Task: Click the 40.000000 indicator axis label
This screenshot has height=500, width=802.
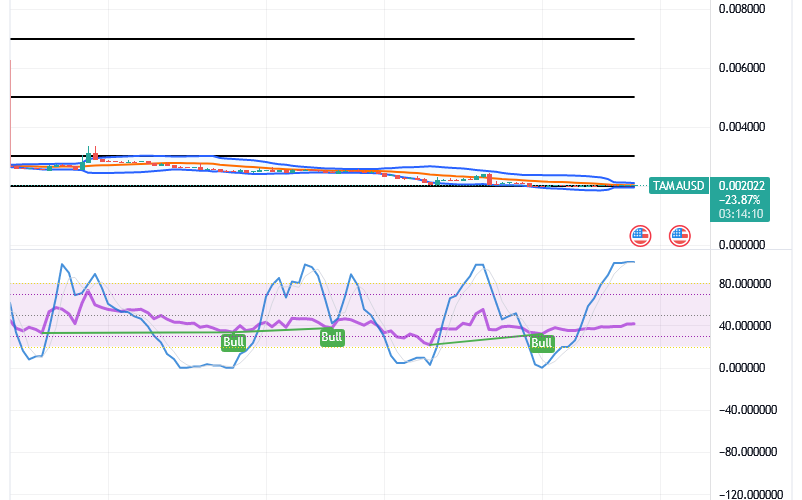Action: point(745,326)
